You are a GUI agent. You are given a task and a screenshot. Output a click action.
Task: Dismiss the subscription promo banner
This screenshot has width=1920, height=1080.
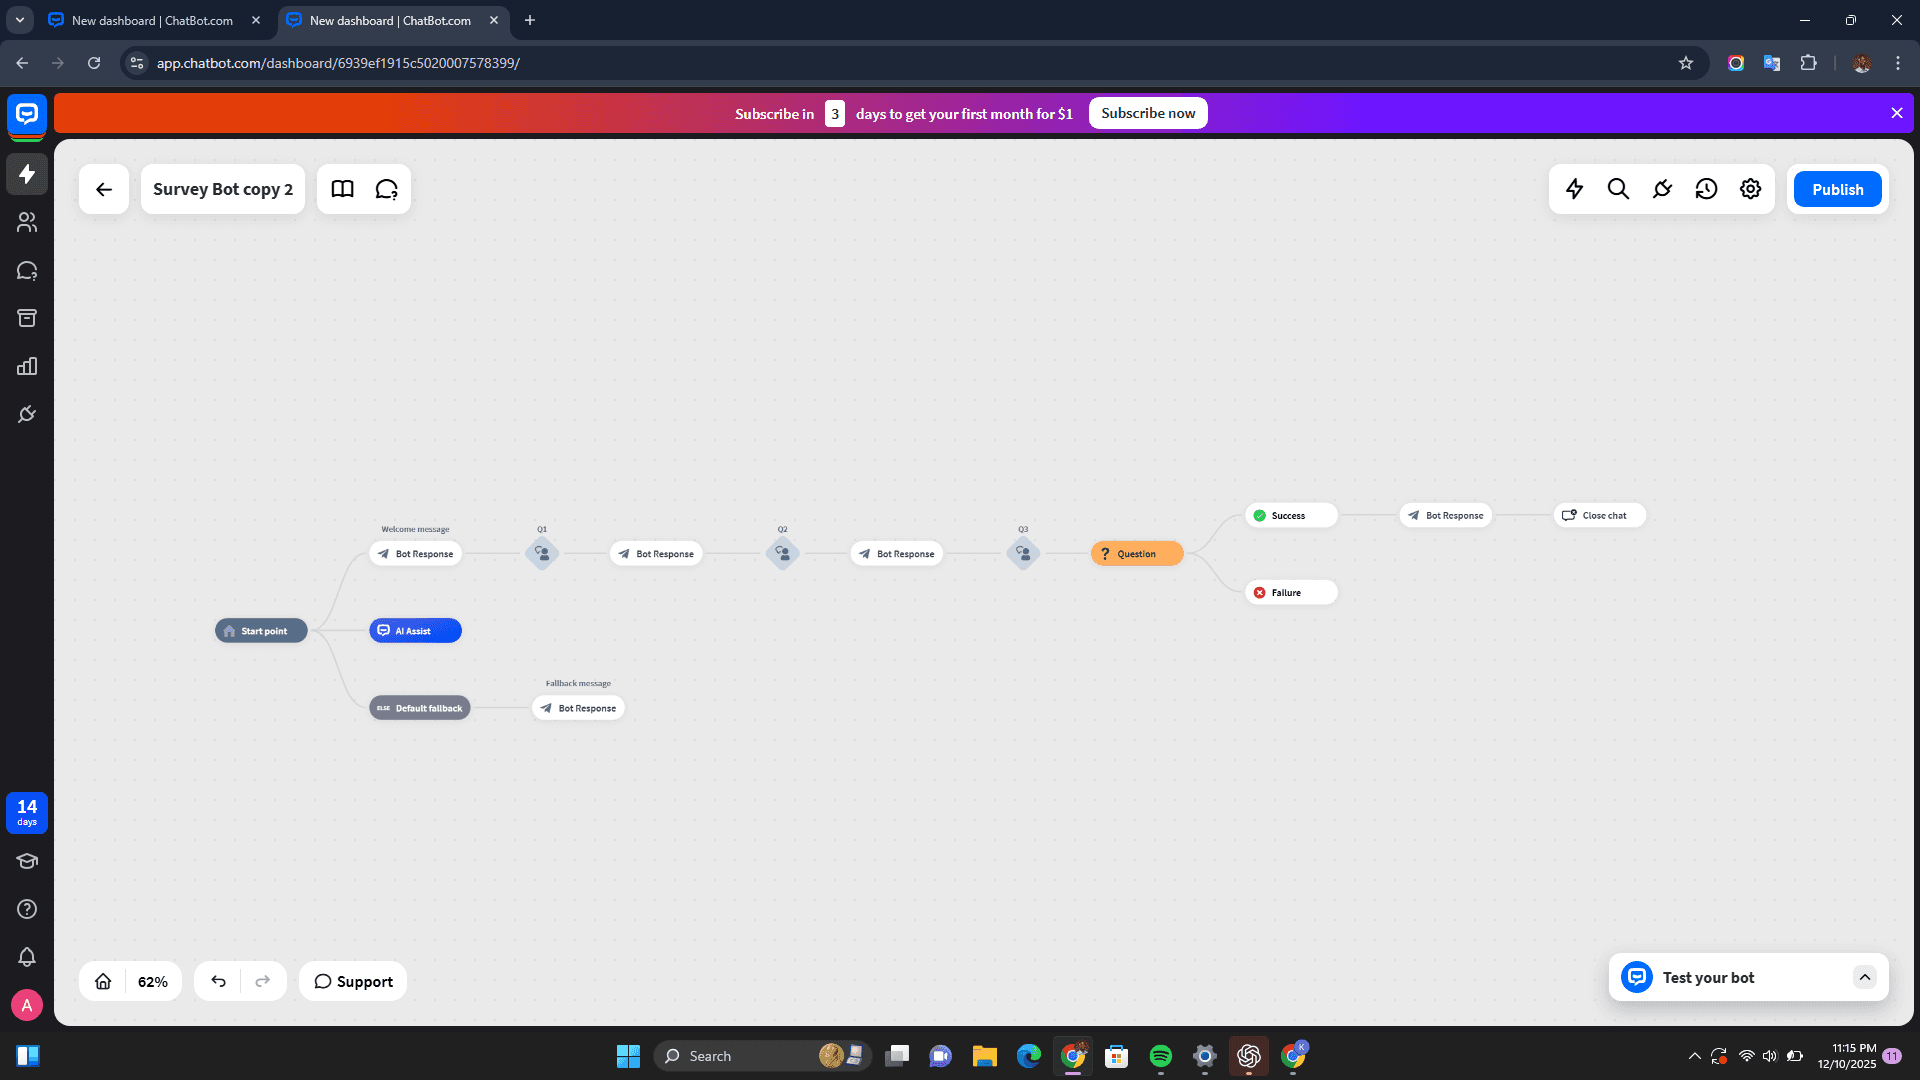click(x=1896, y=113)
